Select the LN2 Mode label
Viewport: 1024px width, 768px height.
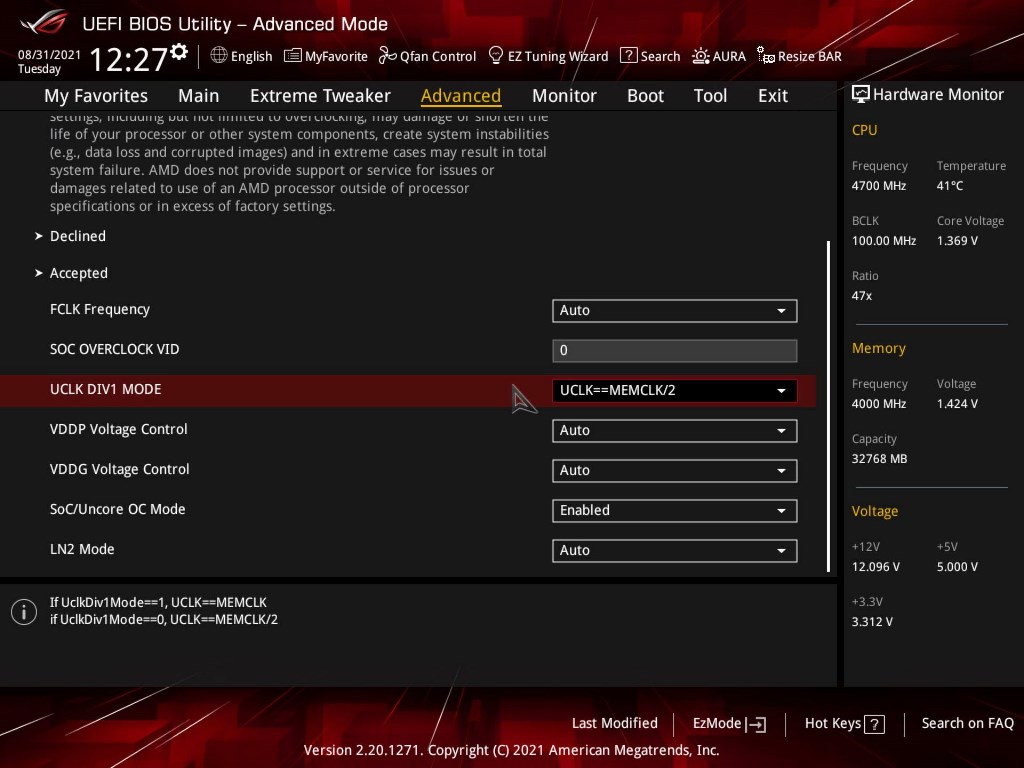pyautogui.click(x=82, y=550)
